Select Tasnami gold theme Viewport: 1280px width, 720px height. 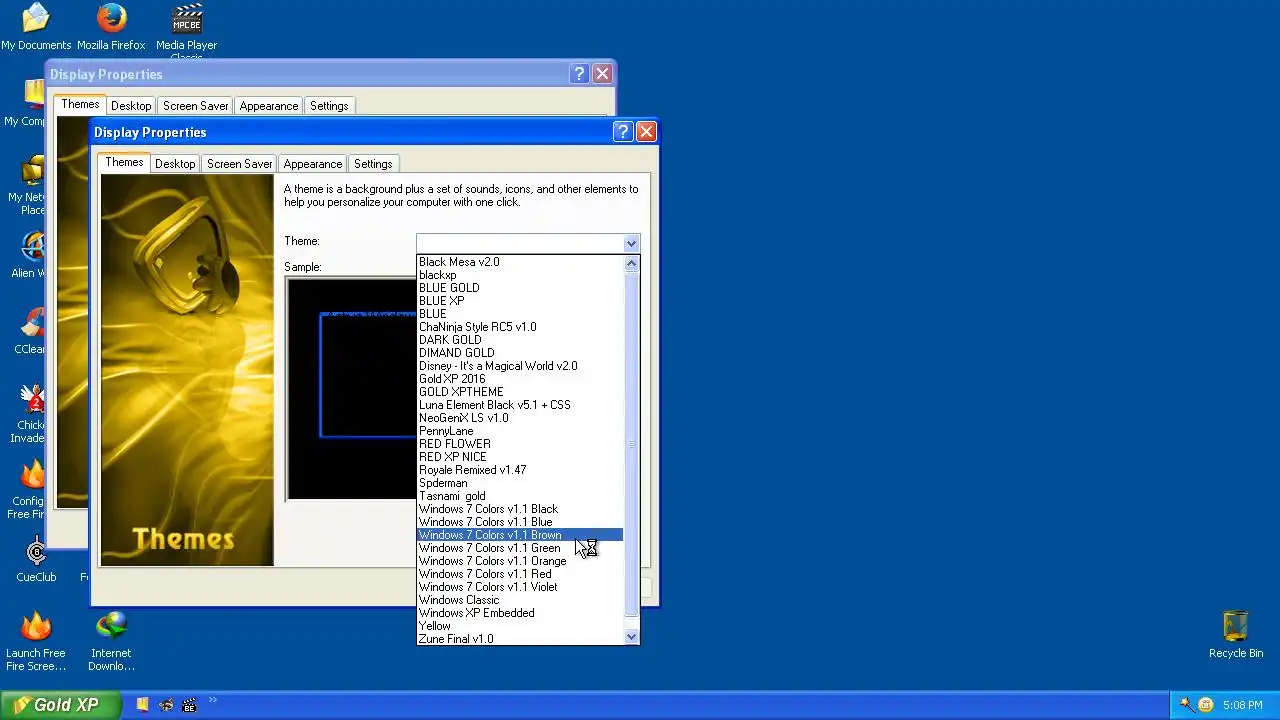520,496
